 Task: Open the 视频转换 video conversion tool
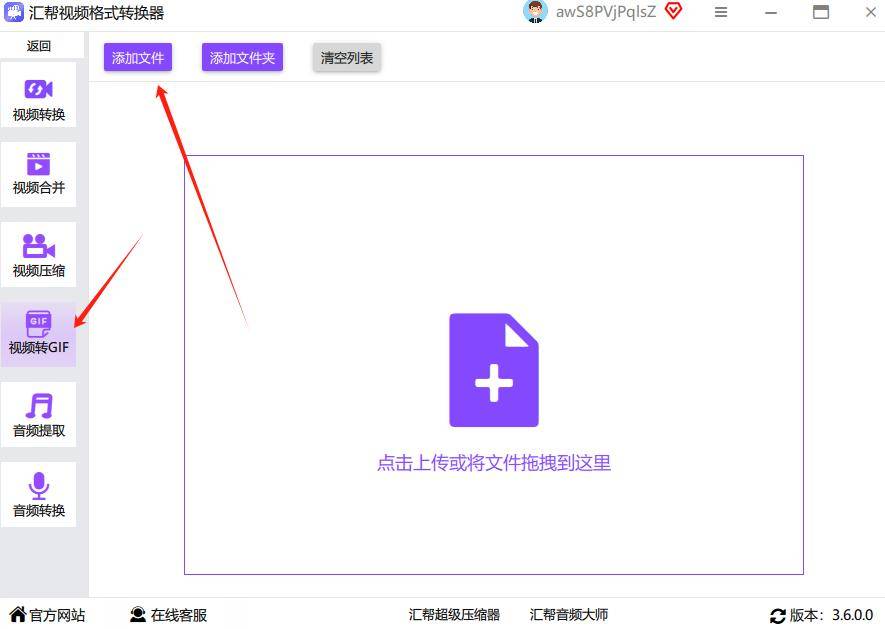[39, 100]
